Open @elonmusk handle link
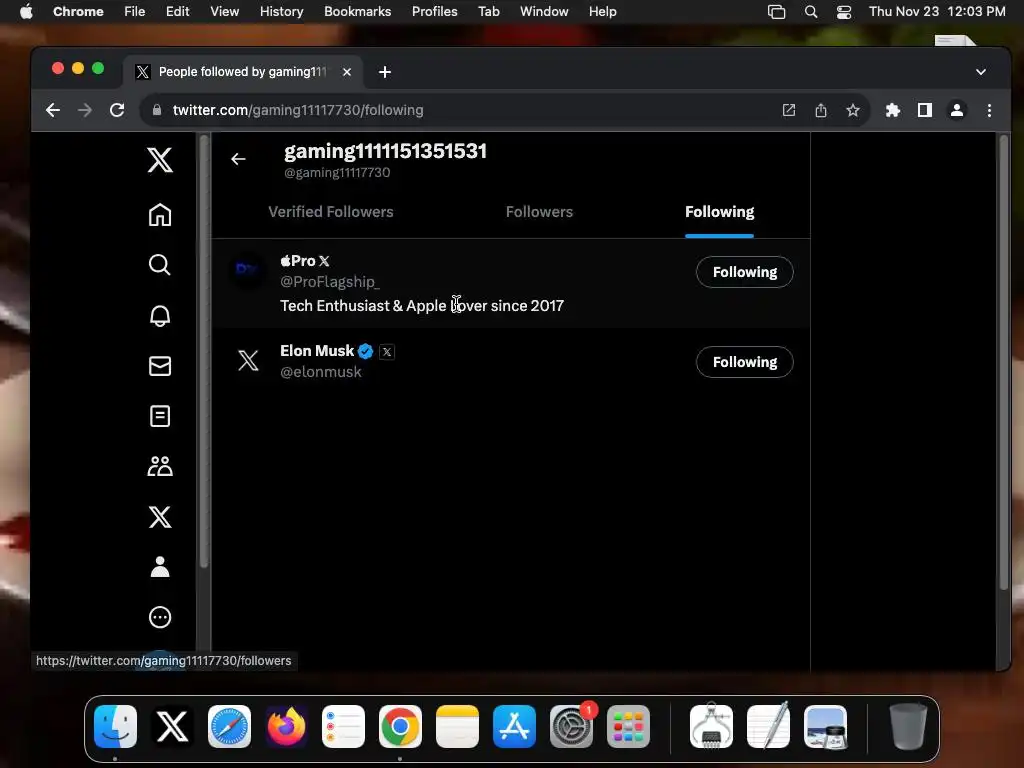Screen dimensions: 1024x768 [321, 372]
